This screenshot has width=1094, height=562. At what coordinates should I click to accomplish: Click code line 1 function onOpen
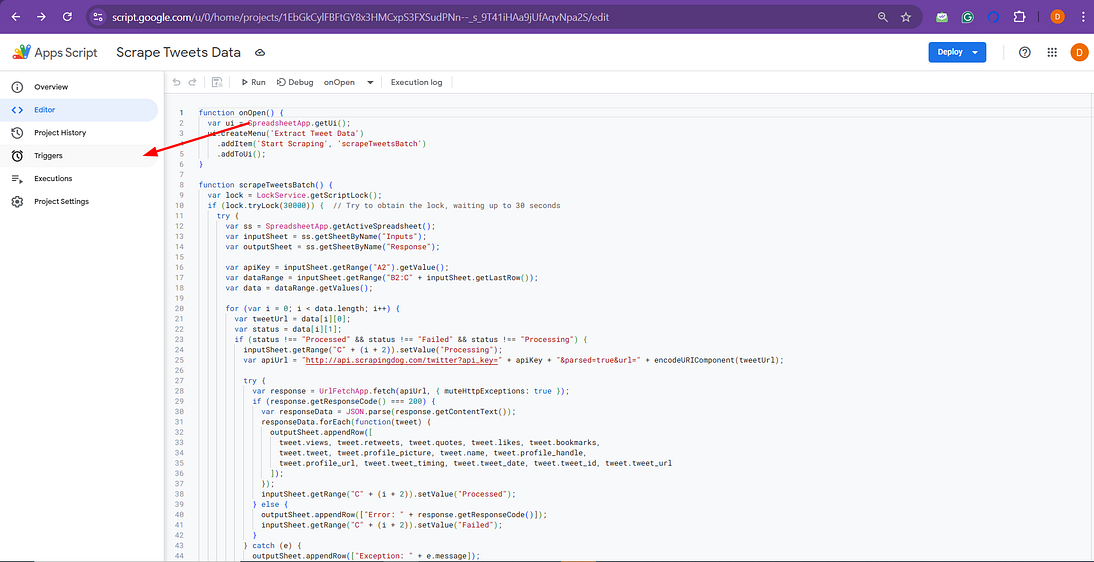[241, 112]
